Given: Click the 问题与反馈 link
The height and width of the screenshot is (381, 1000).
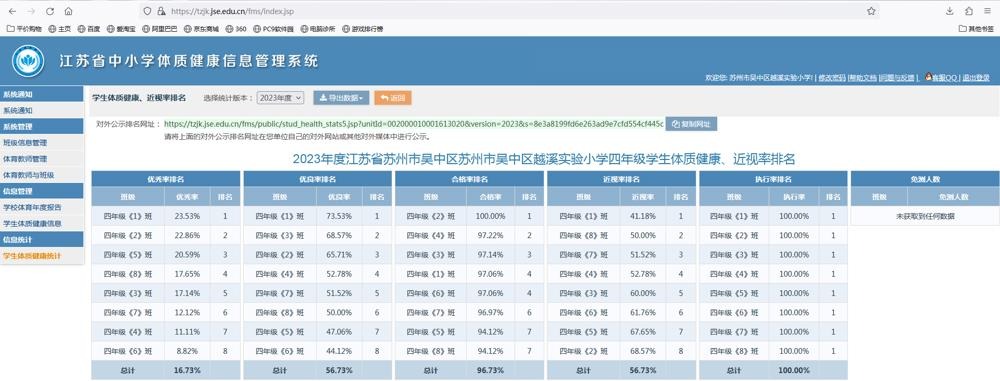Looking at the screenshot, I should pos(897,78).
